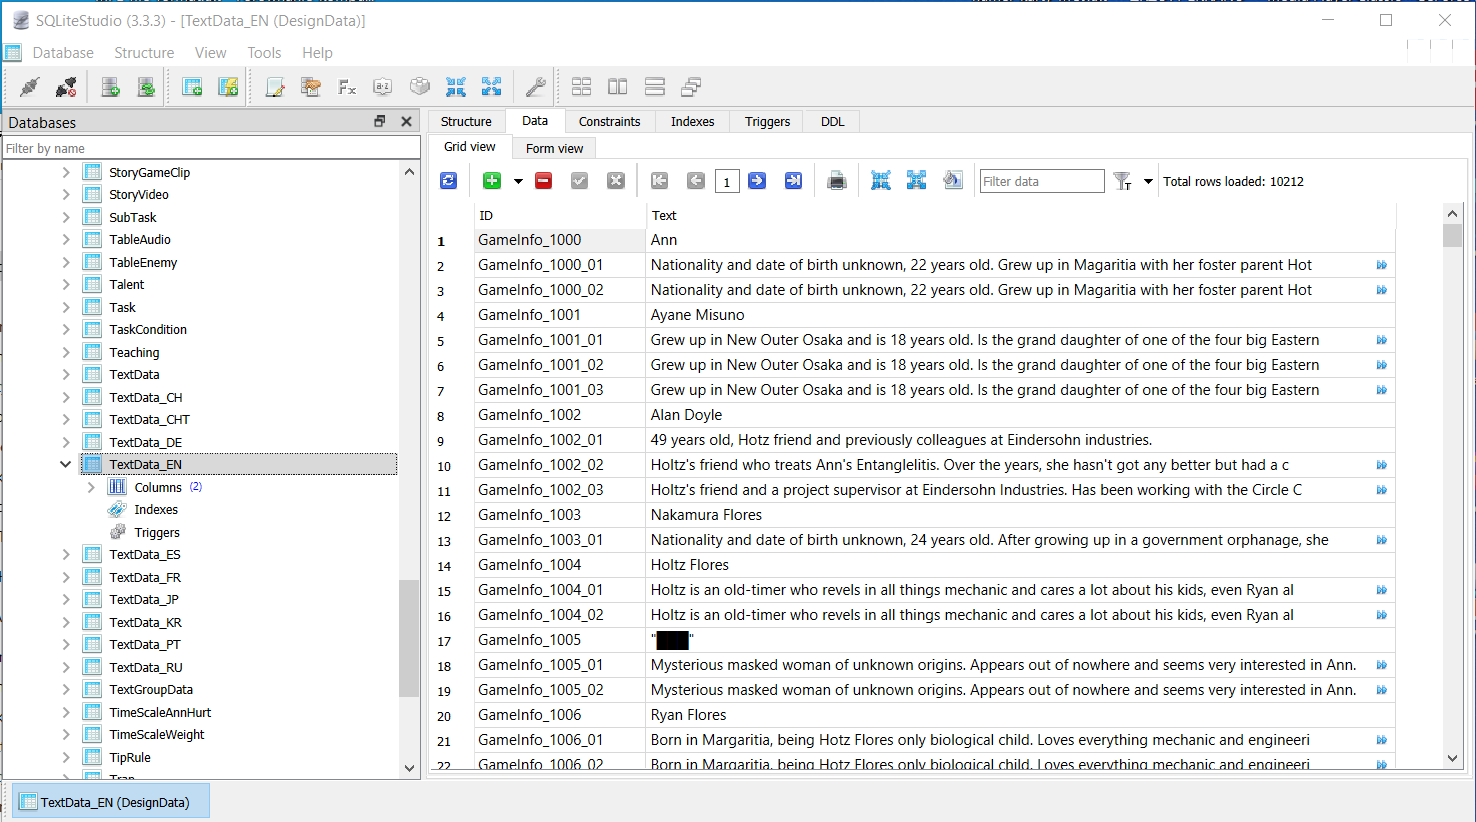Screen dimensions: 1476x822
Task: Jump to the last data page
Action: pyautogui.click(x=793, y=181)
